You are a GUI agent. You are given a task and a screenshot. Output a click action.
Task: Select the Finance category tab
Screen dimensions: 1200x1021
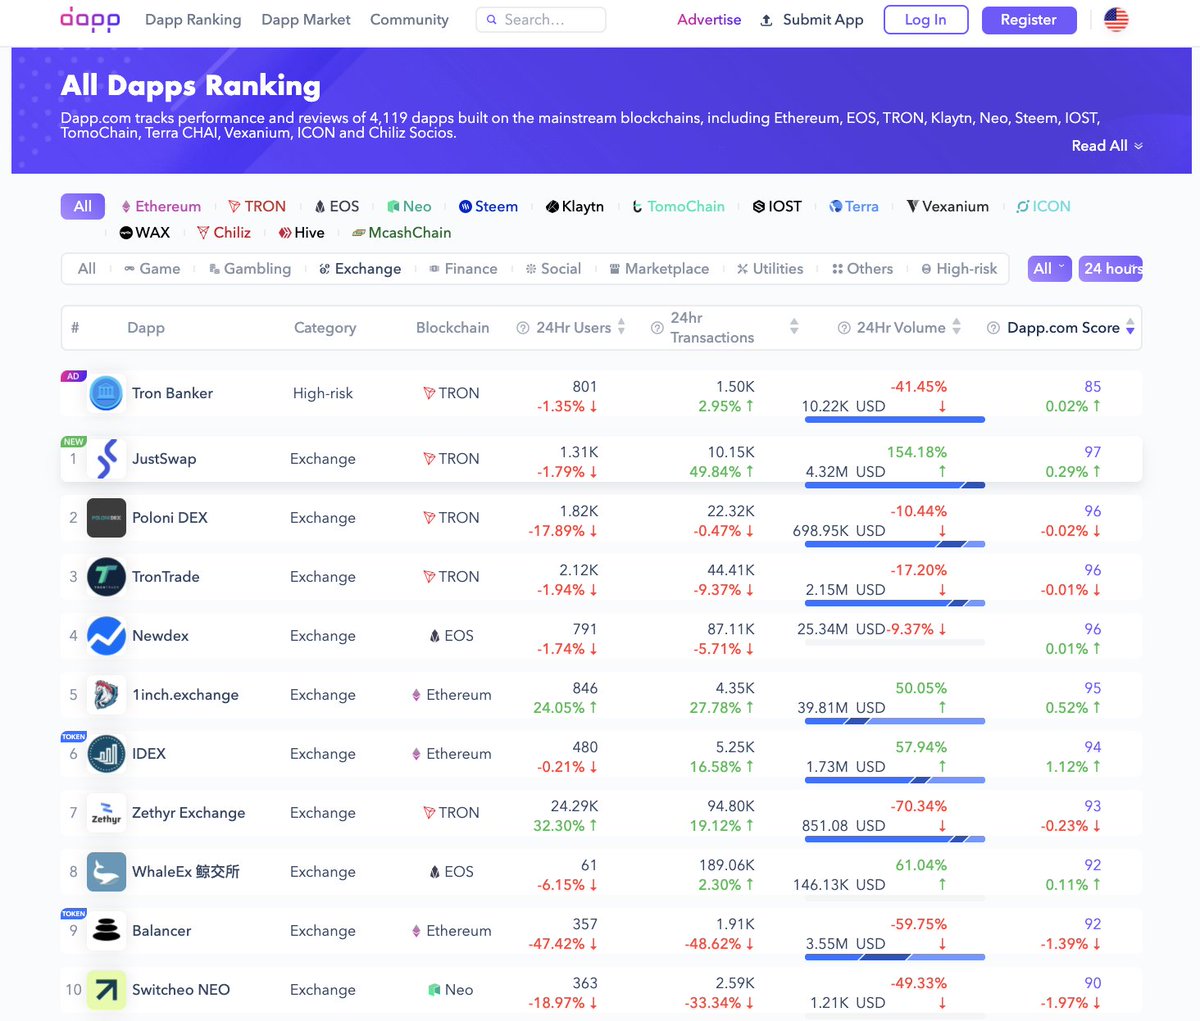pos(463,268)
